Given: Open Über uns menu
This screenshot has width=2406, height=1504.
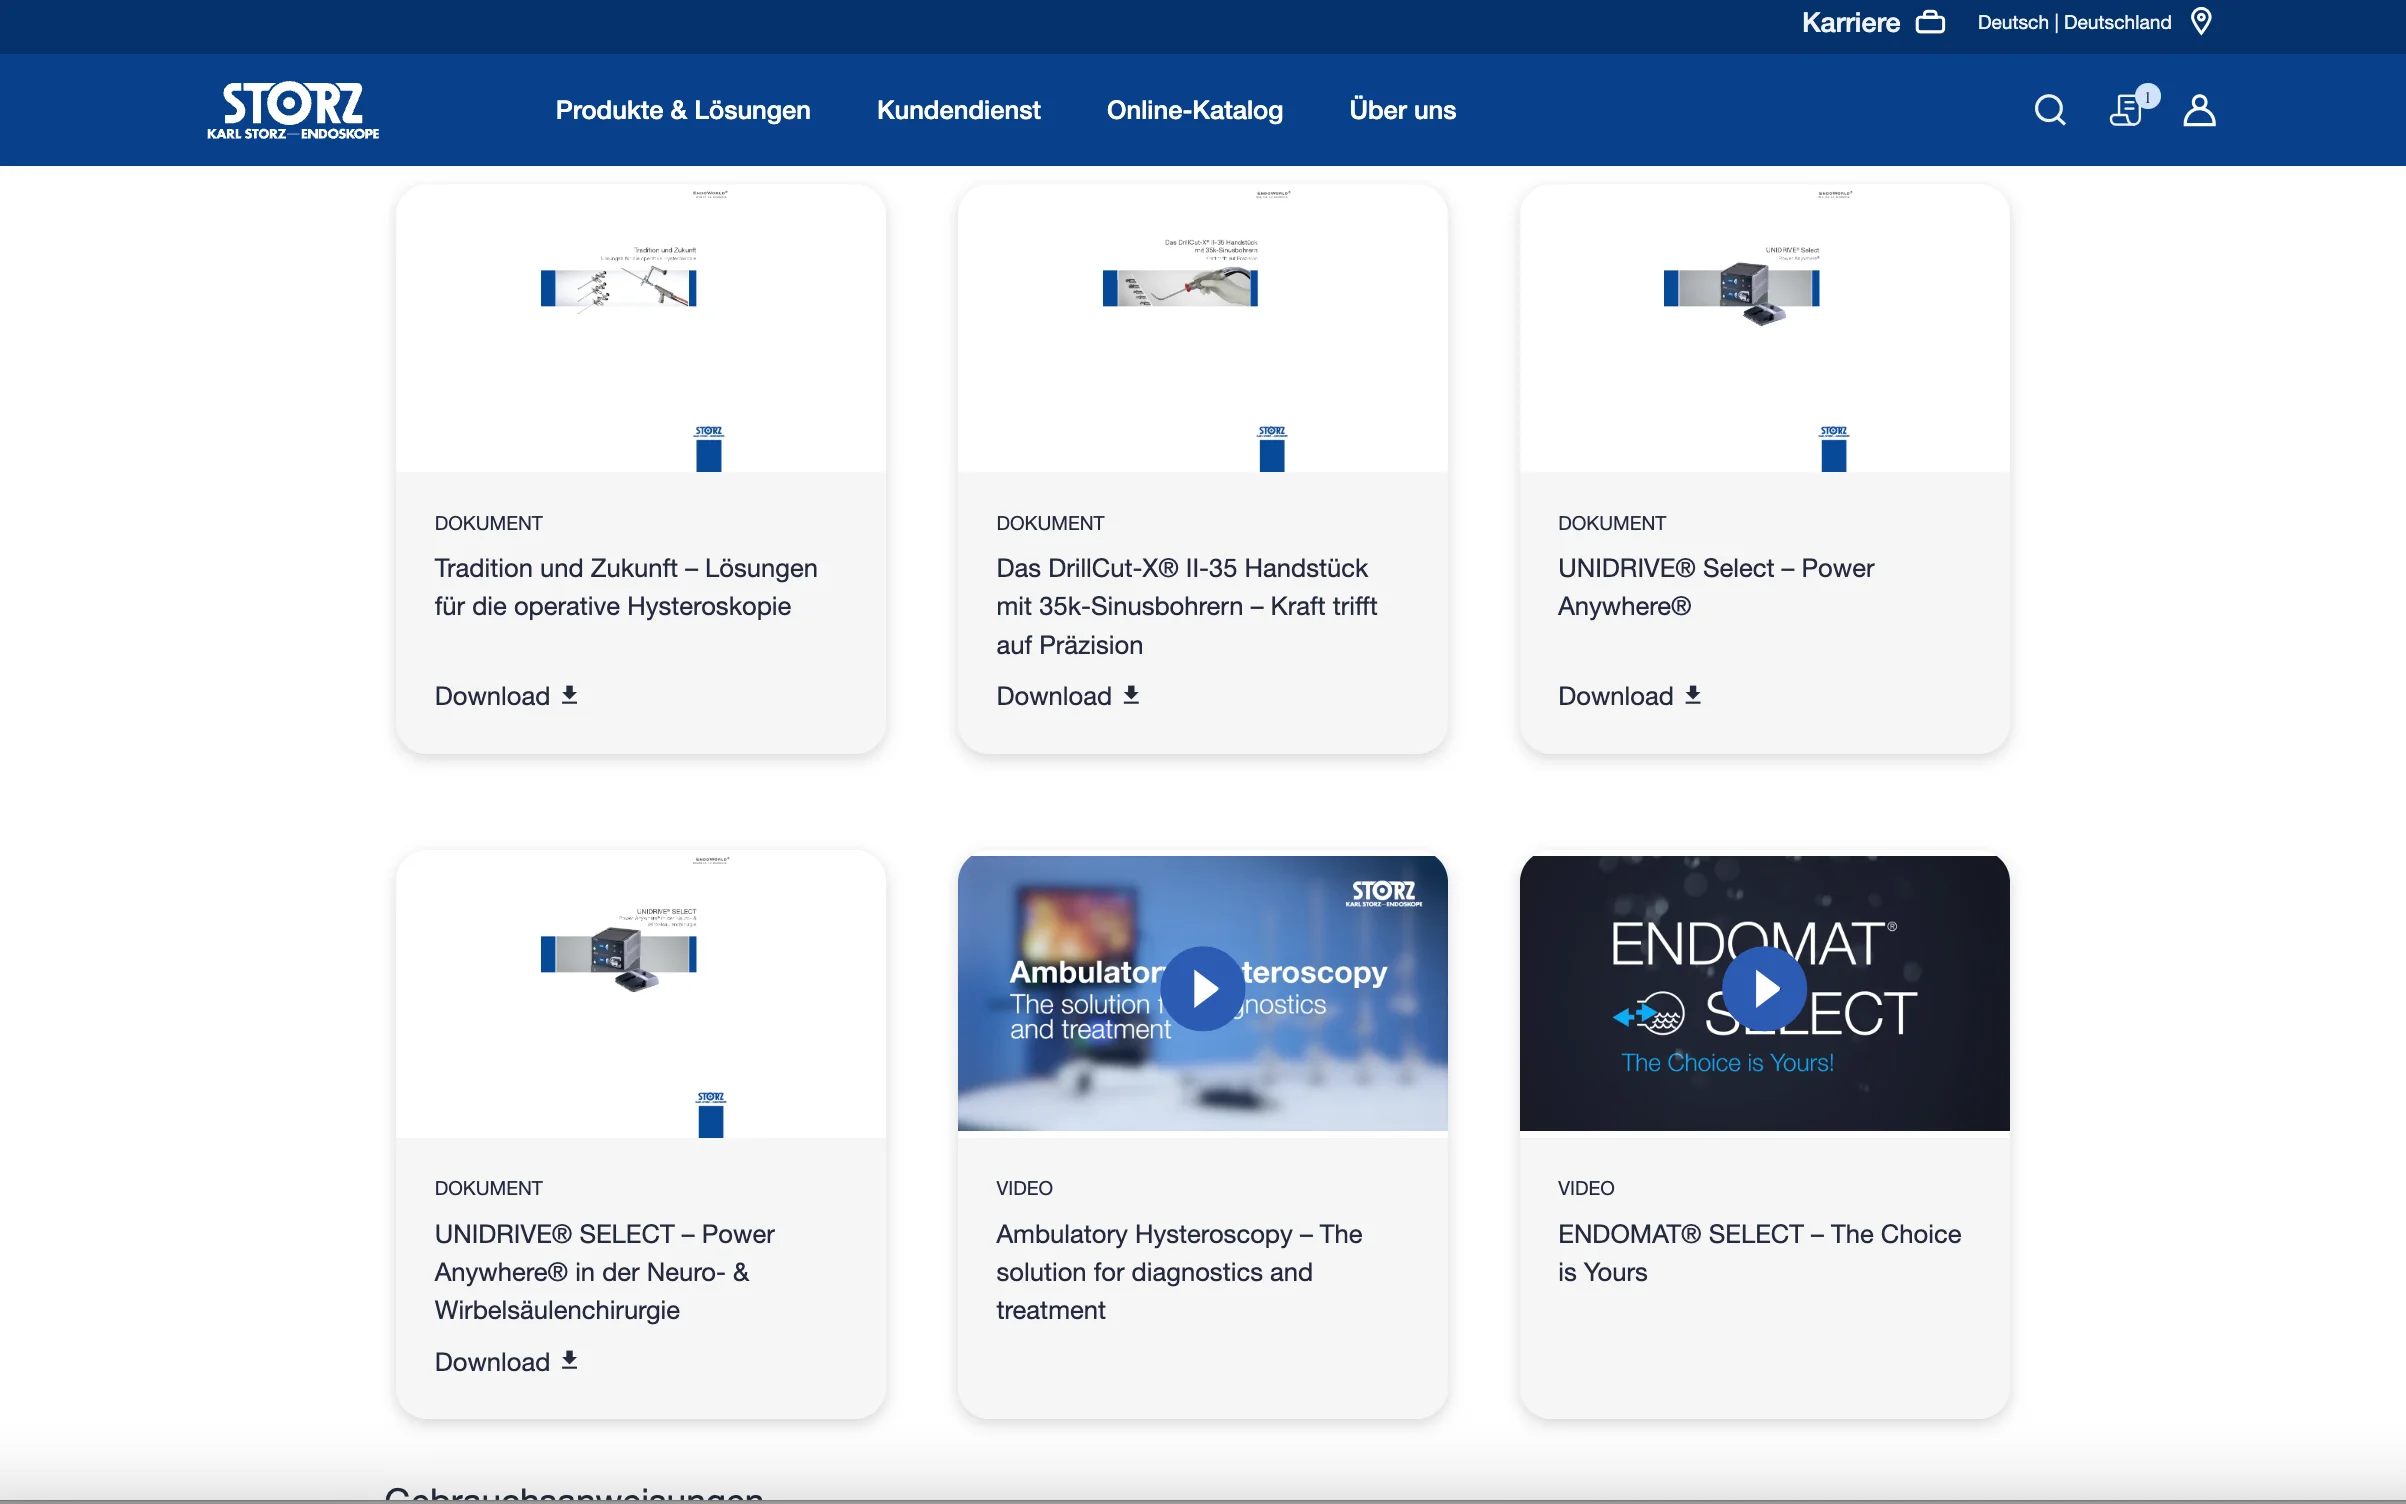Looking at the screenshot, I should point(1402,110).
